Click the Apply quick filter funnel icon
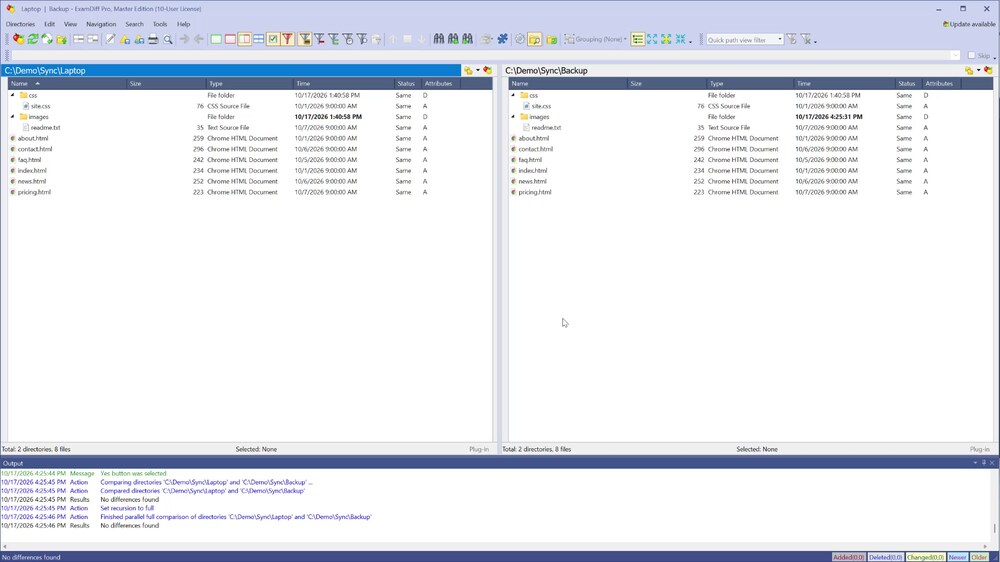 pos(791,40)
